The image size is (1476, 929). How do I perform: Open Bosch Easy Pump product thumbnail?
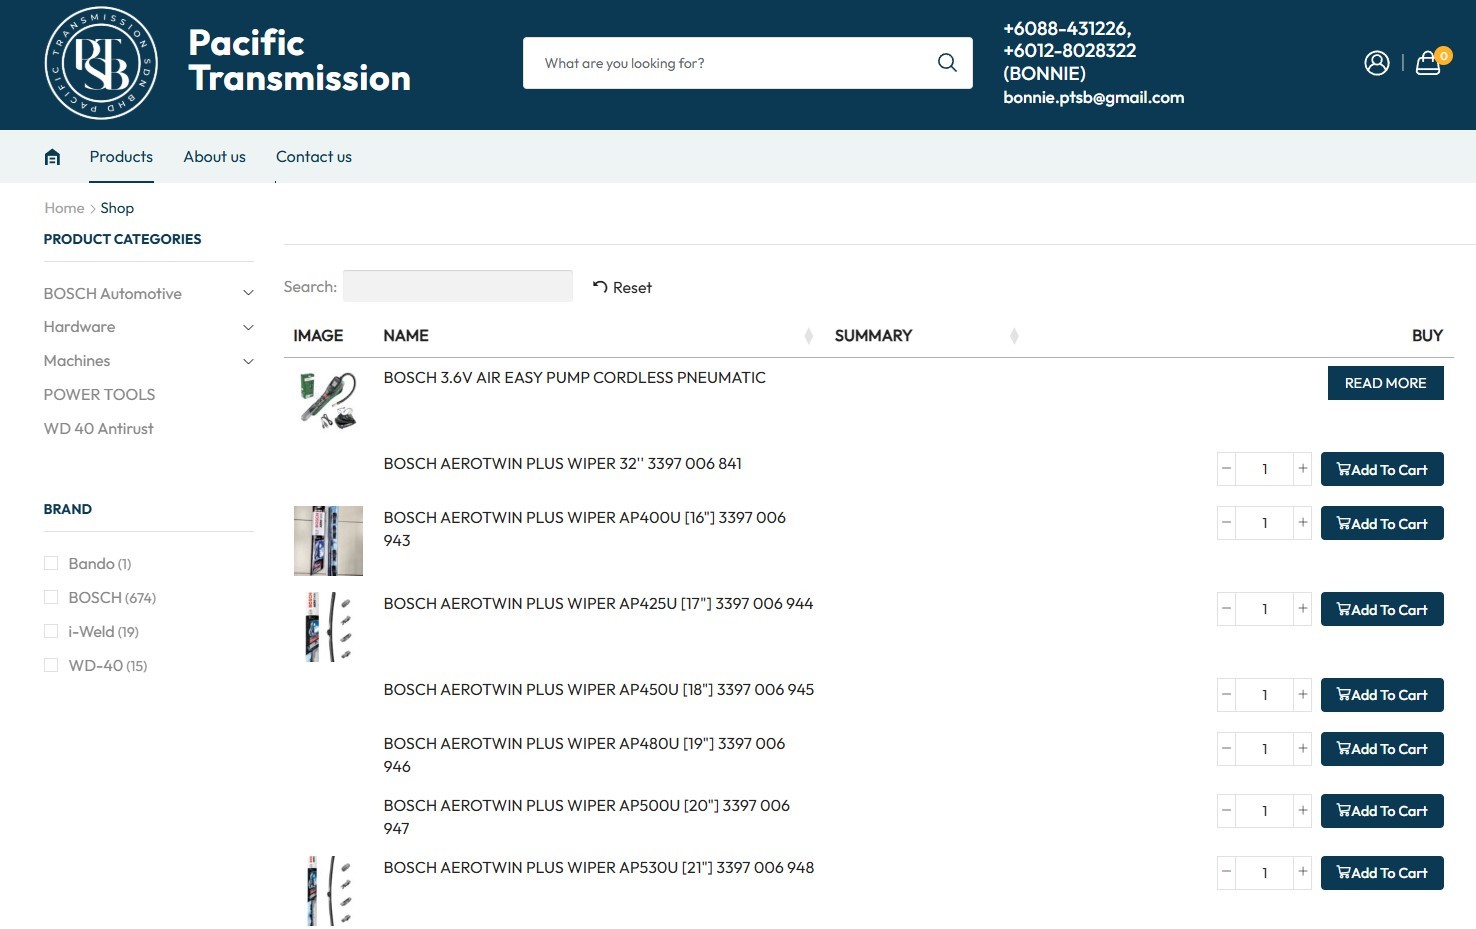click(x=328, y=400)
